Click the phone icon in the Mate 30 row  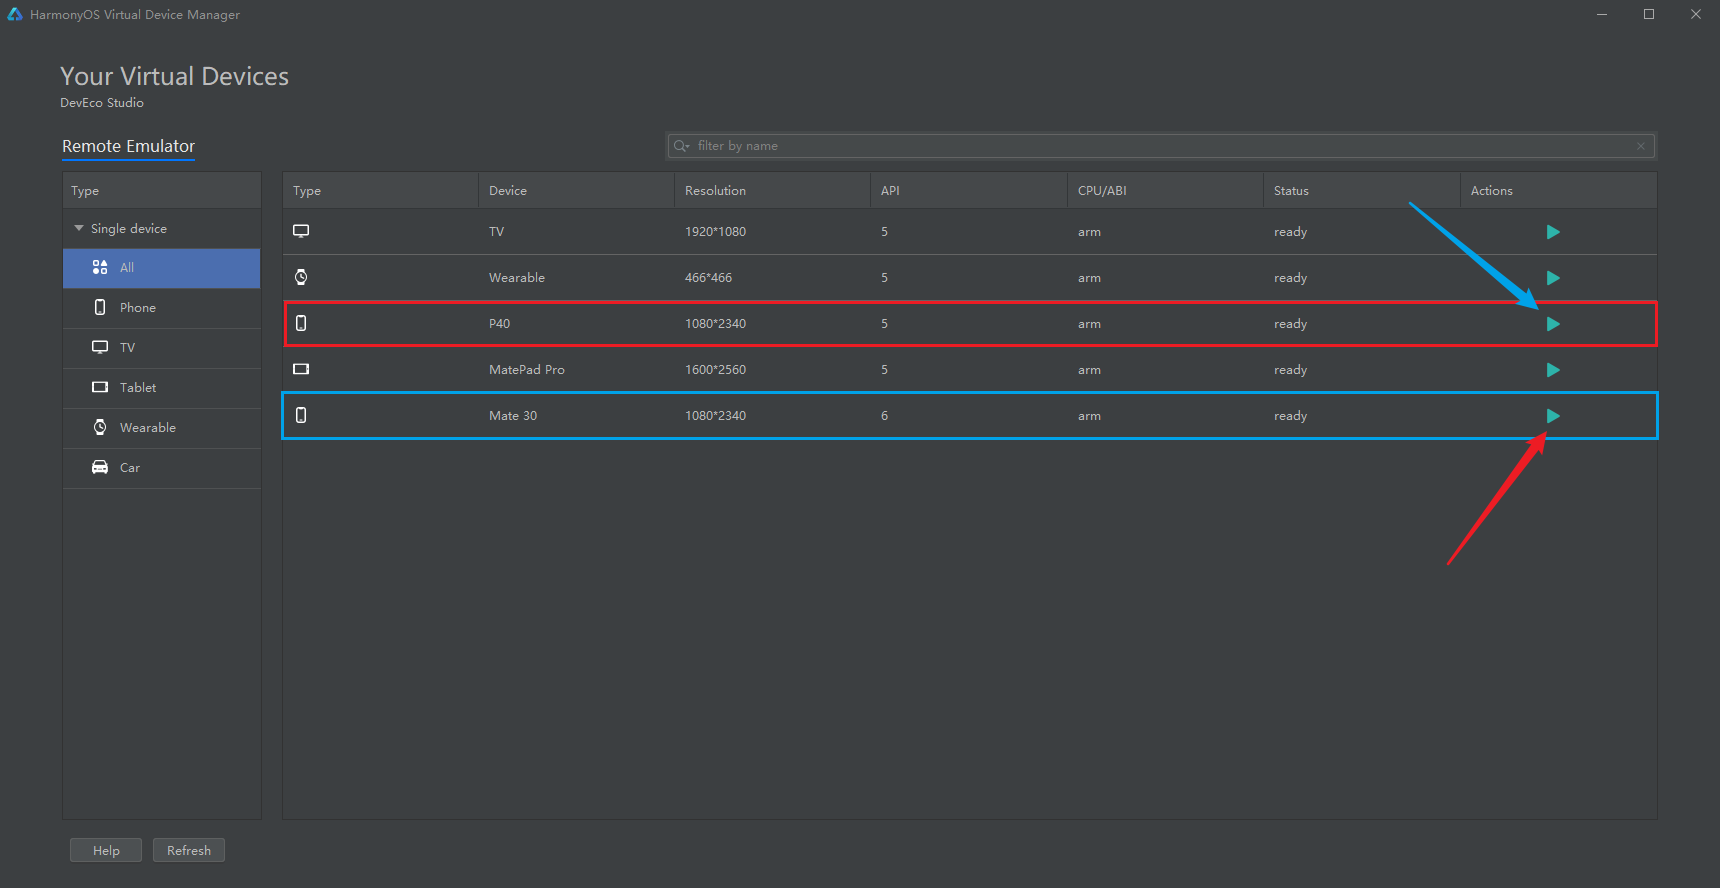click(301, 415)
